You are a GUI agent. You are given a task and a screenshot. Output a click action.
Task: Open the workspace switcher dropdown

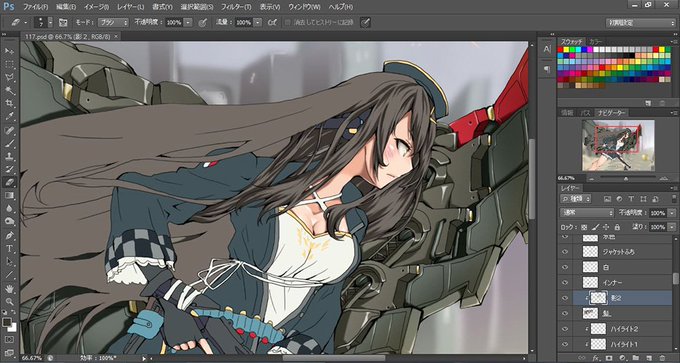(x=641, y=23)
